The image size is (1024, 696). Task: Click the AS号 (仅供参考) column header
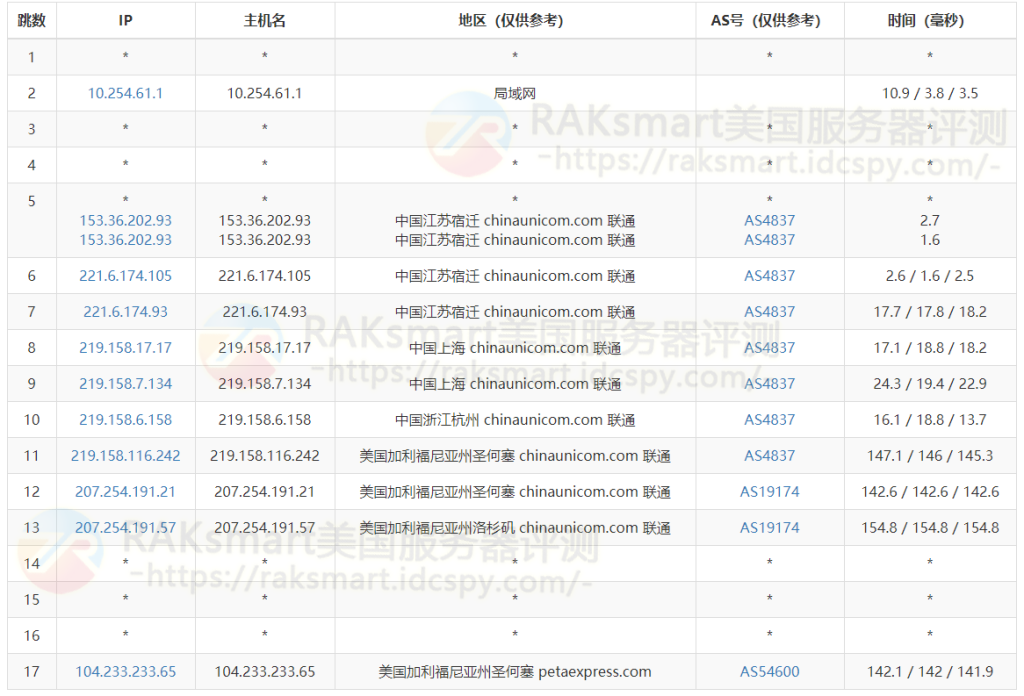pyautogui.click(x=769, y=21)
